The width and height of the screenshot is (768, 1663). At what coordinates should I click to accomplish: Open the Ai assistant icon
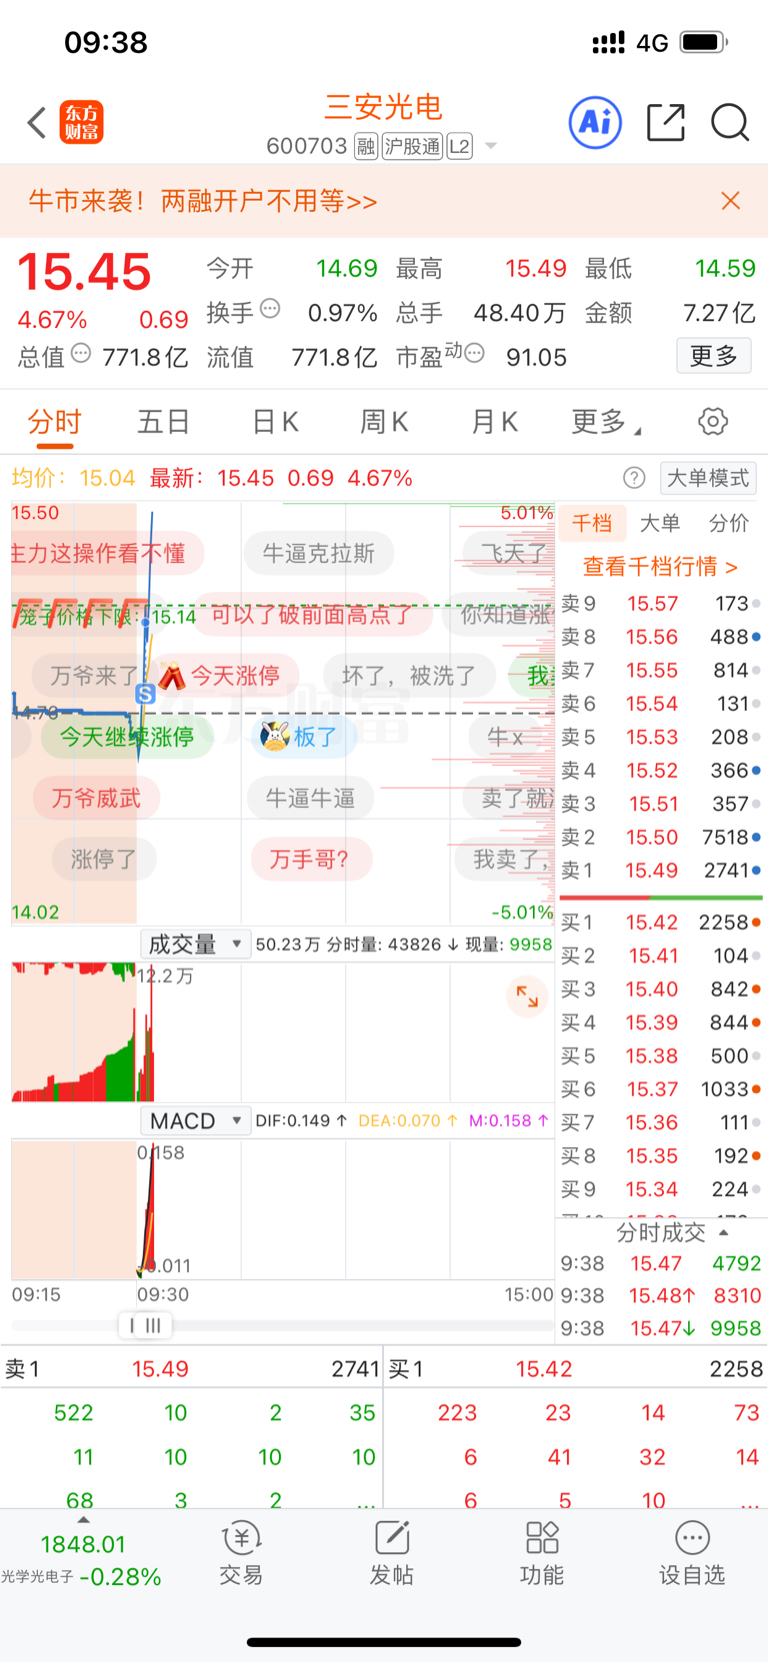[x=595, y=122]
